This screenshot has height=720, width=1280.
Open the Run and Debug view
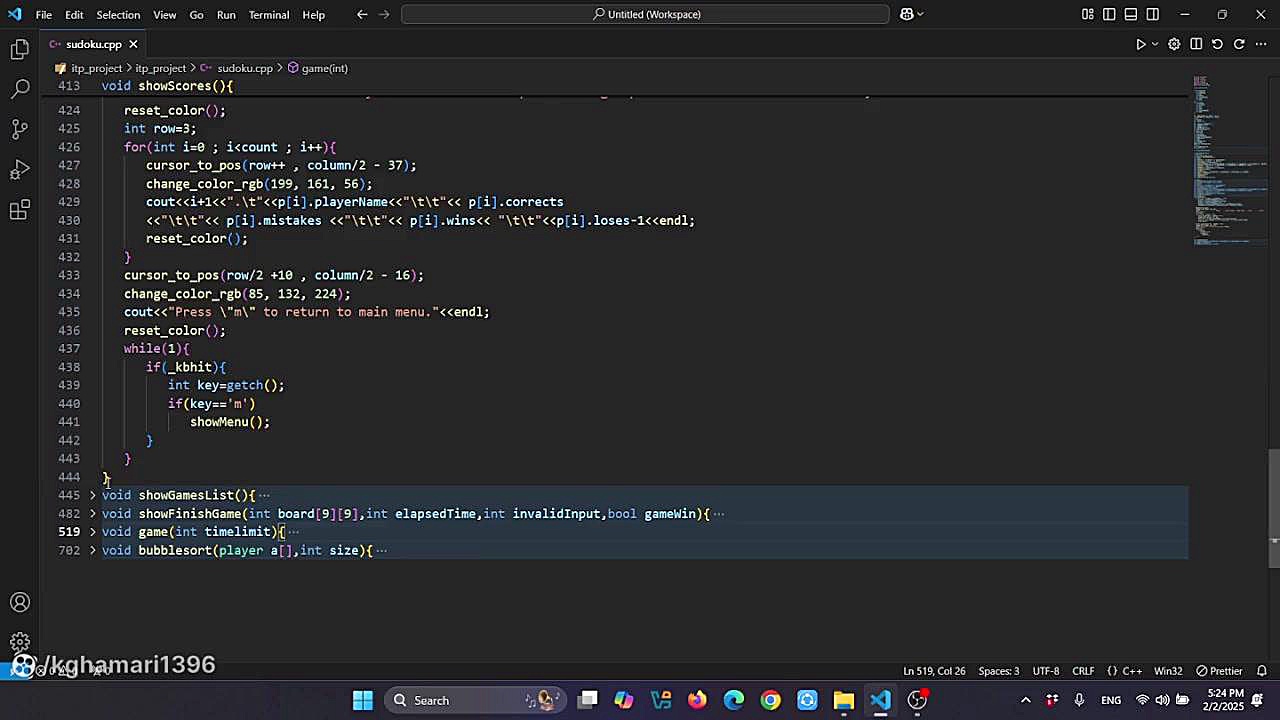tap(20, 170)
